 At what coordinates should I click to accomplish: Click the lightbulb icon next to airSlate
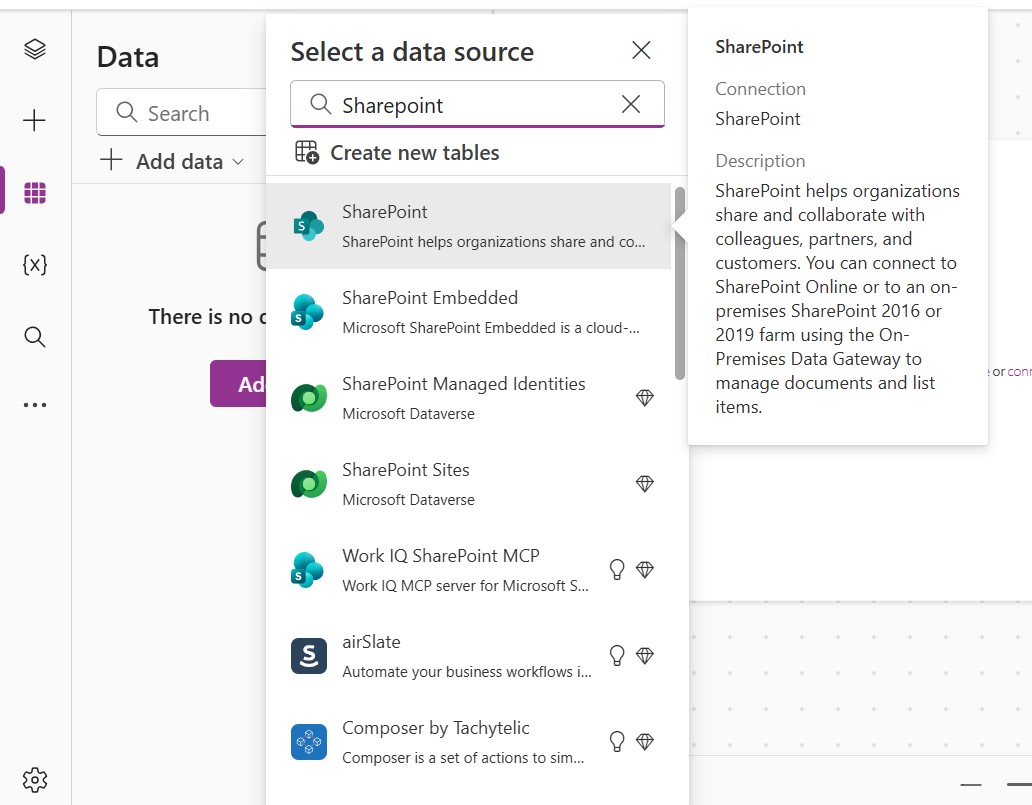[617, 655]
